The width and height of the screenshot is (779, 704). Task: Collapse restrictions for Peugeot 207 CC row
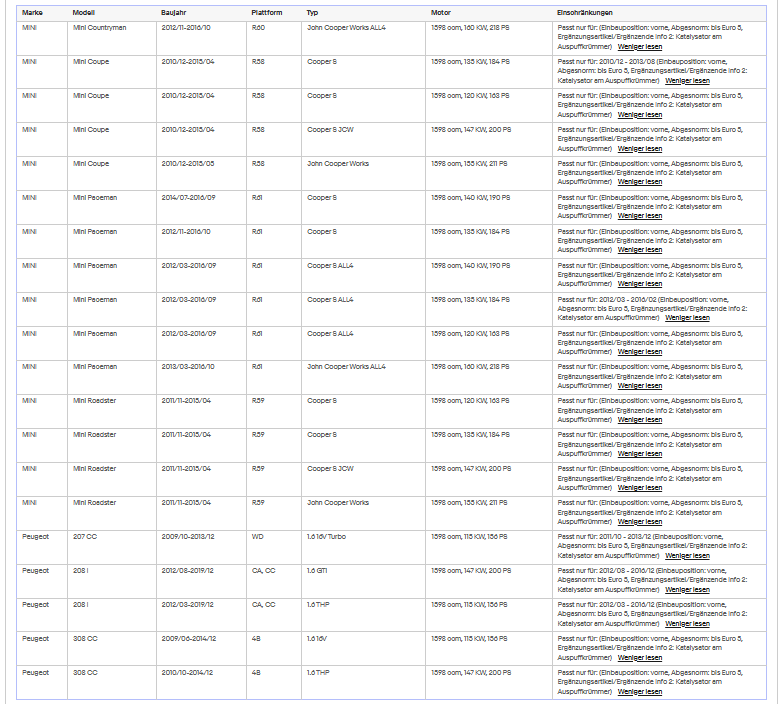pyautogui.click(x=687, y=556)
